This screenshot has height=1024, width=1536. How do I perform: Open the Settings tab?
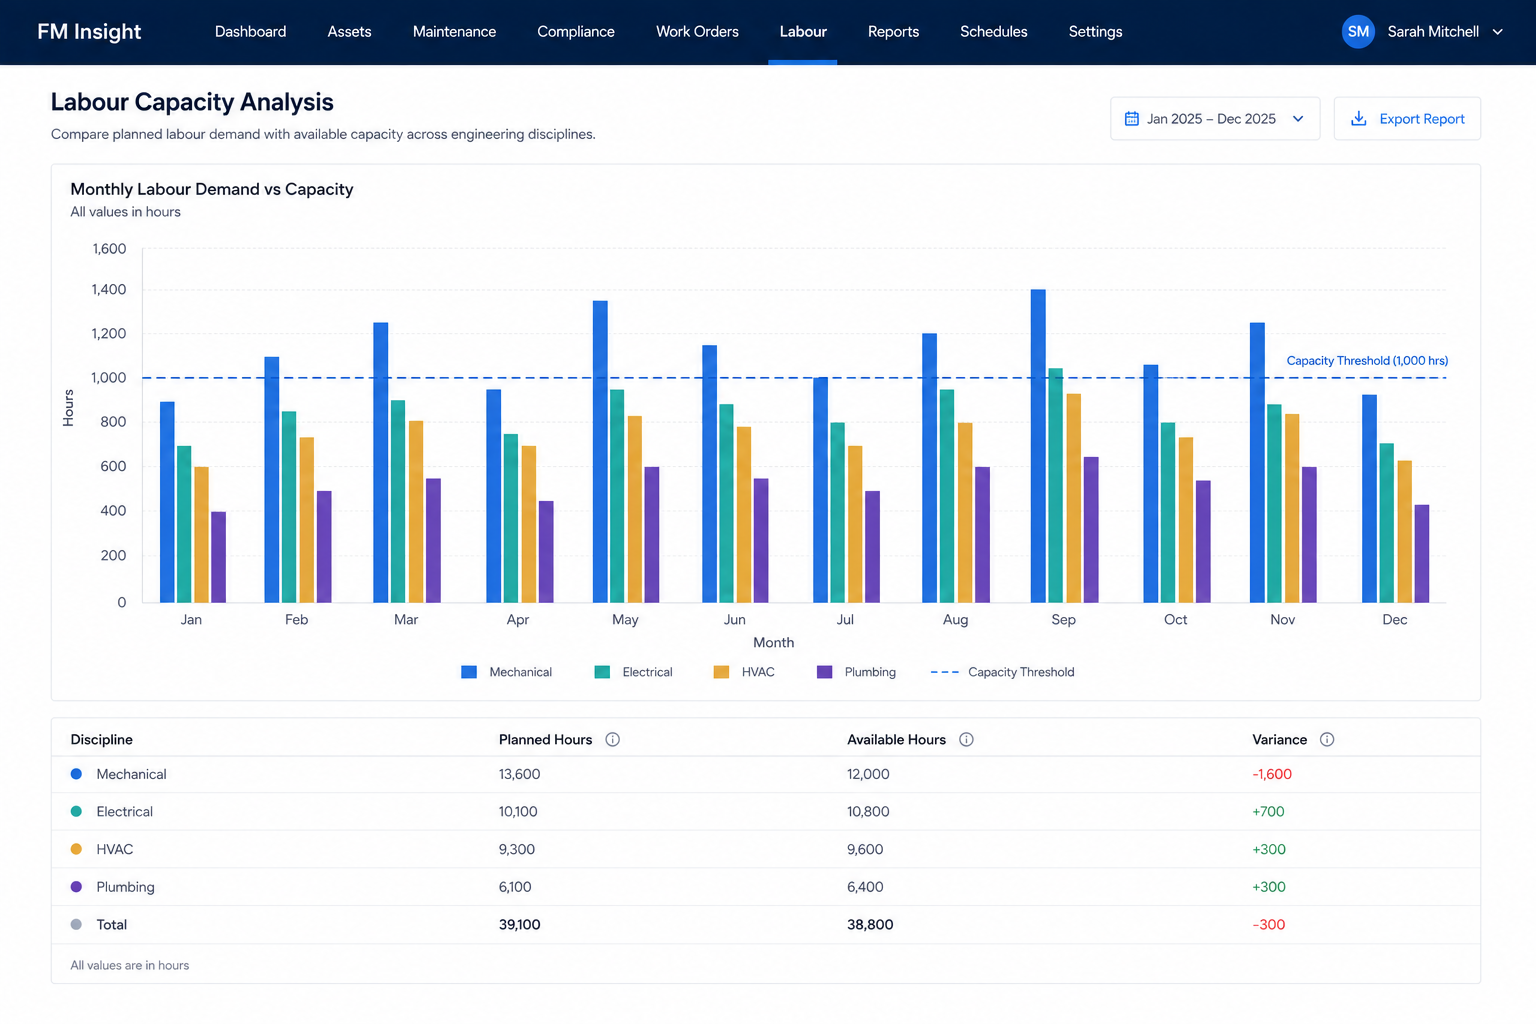tap(1095, 32)
